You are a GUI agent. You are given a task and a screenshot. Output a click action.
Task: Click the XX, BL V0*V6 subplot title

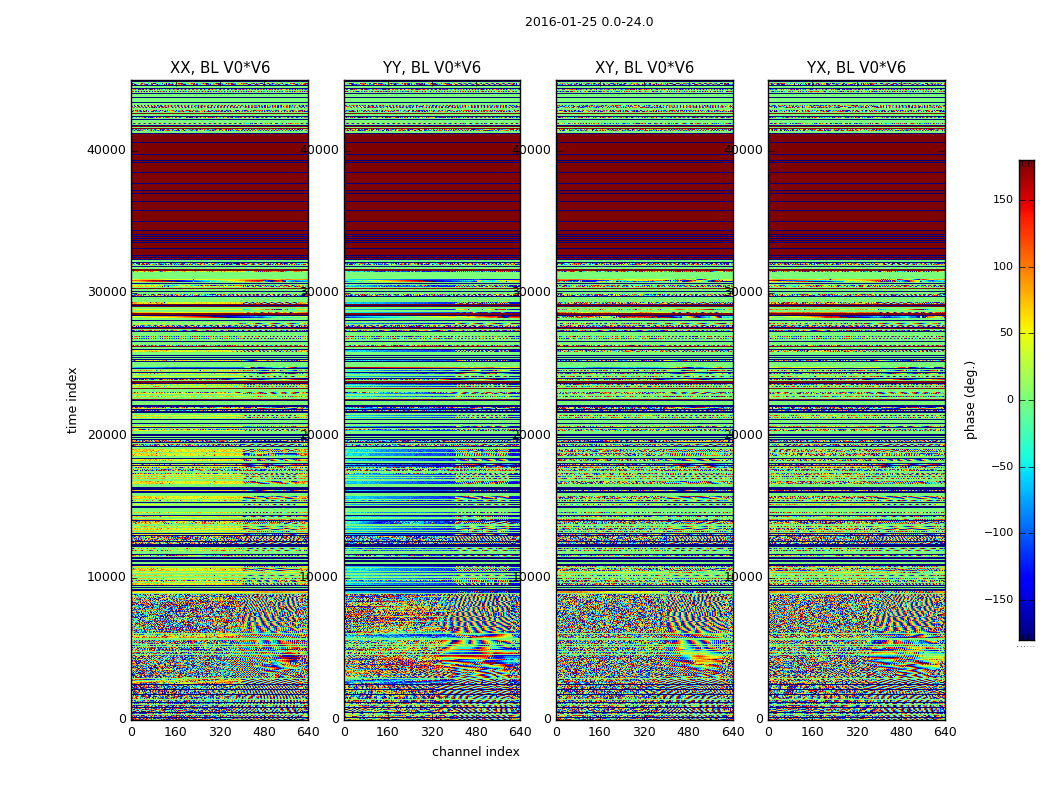point(220,68)
